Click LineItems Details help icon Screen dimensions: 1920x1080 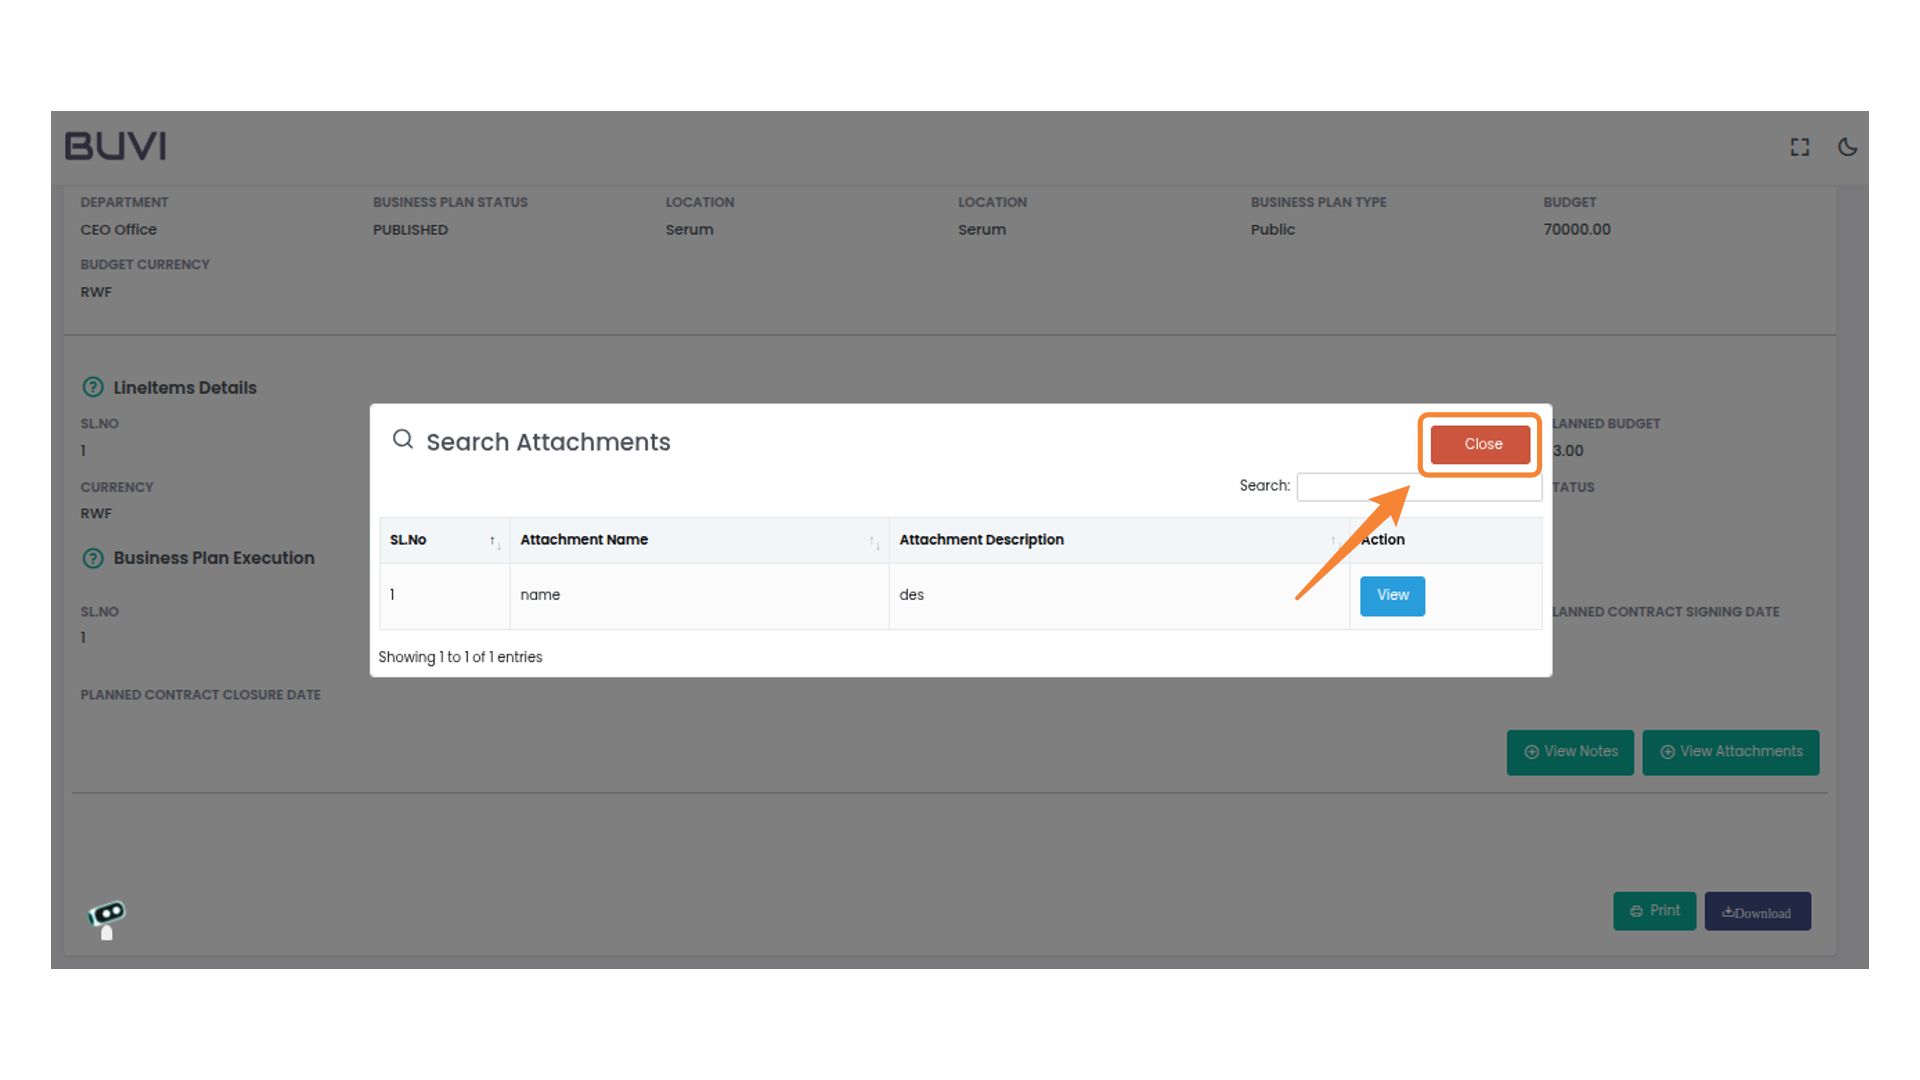93,387
